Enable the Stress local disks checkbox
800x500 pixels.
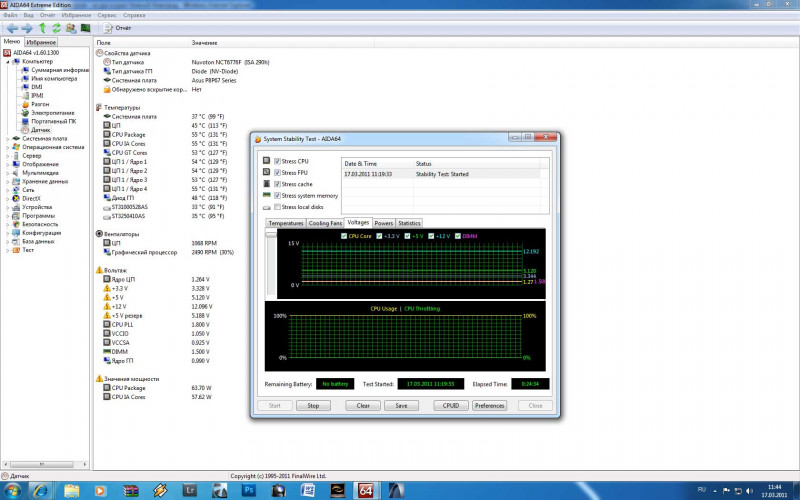tap(278, 207)
